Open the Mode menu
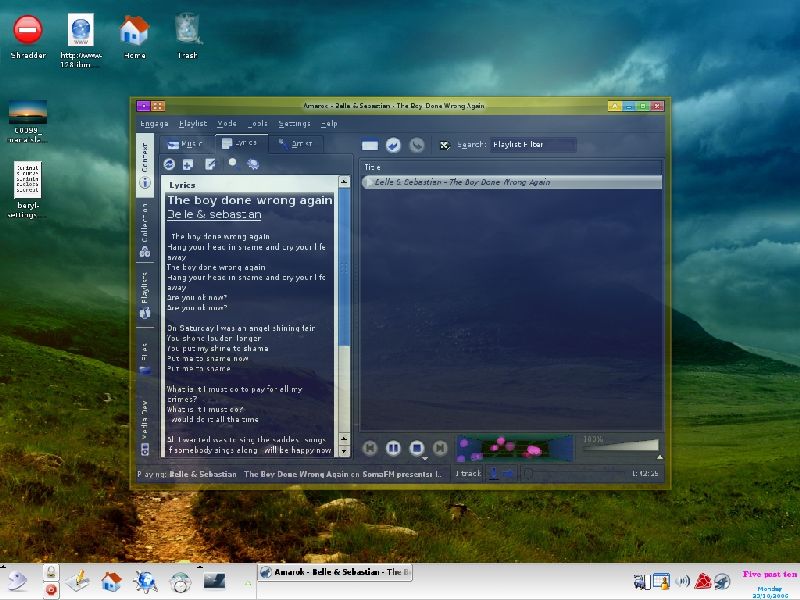Viewport: 800px width, 600px height. click(x=227, y=123)
